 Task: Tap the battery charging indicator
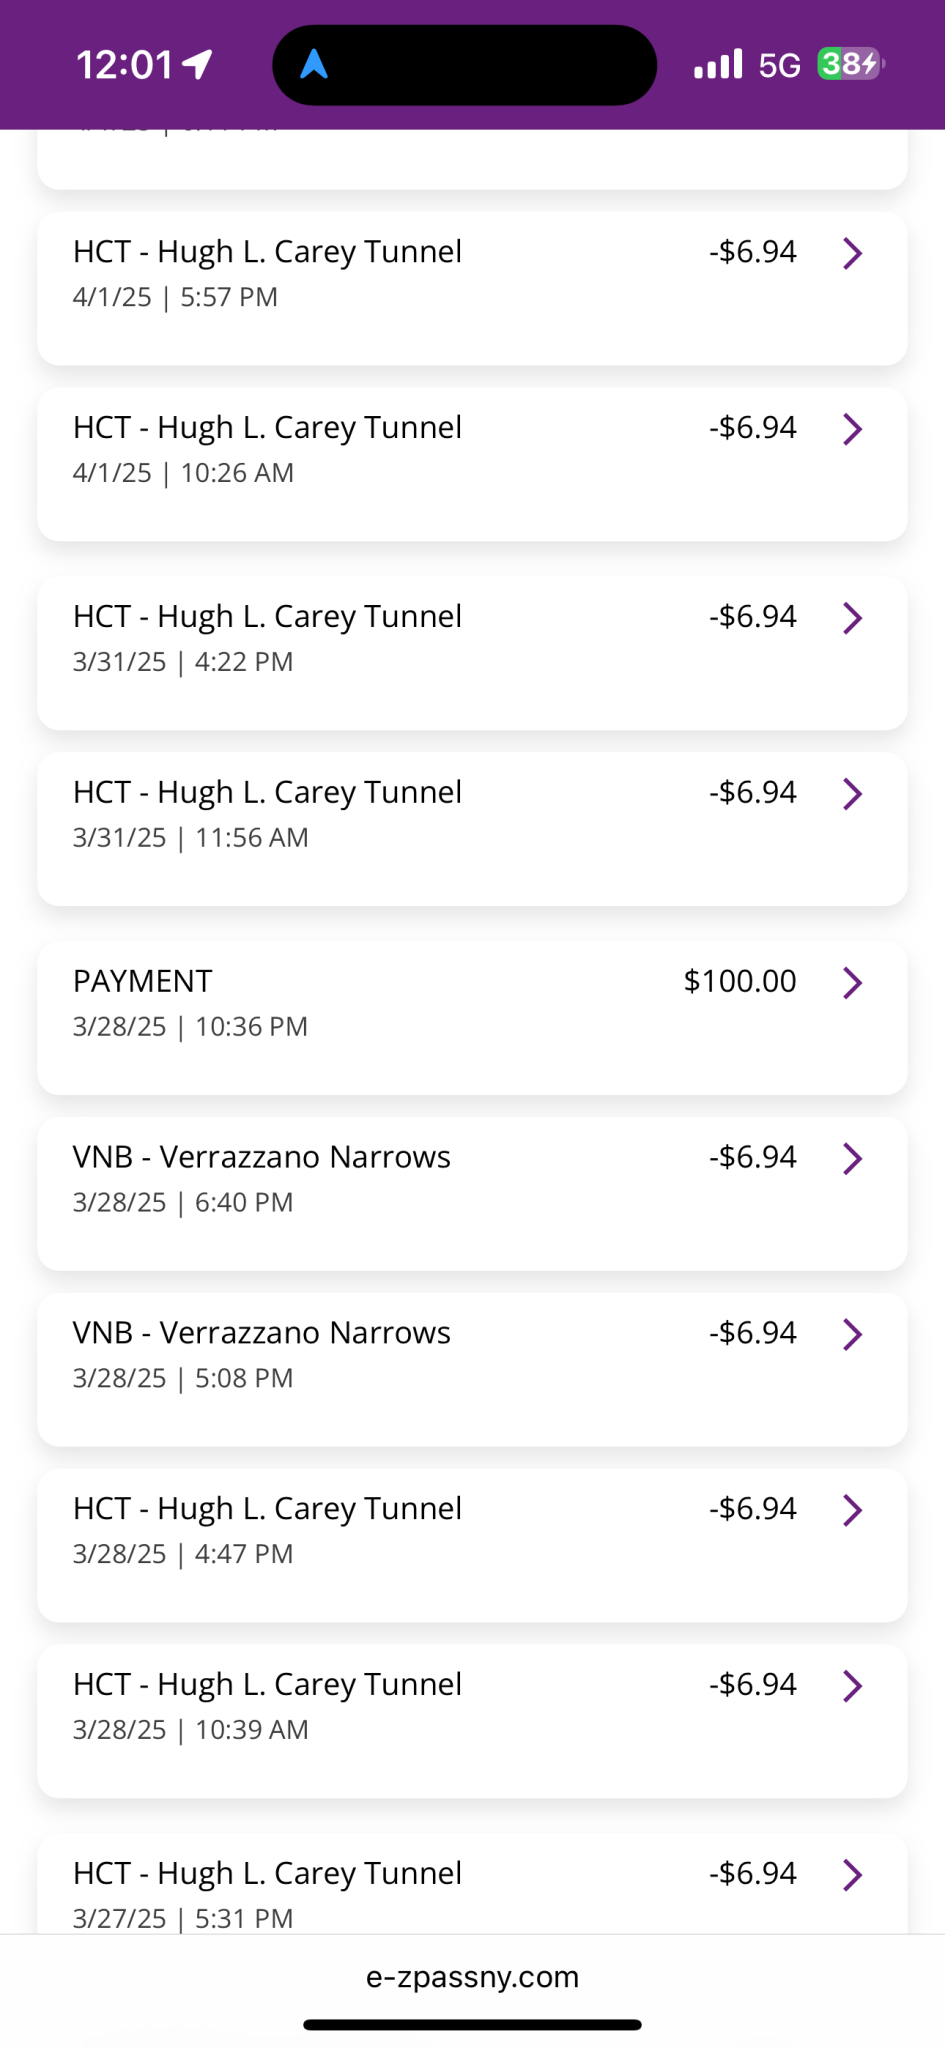[851, 64]
